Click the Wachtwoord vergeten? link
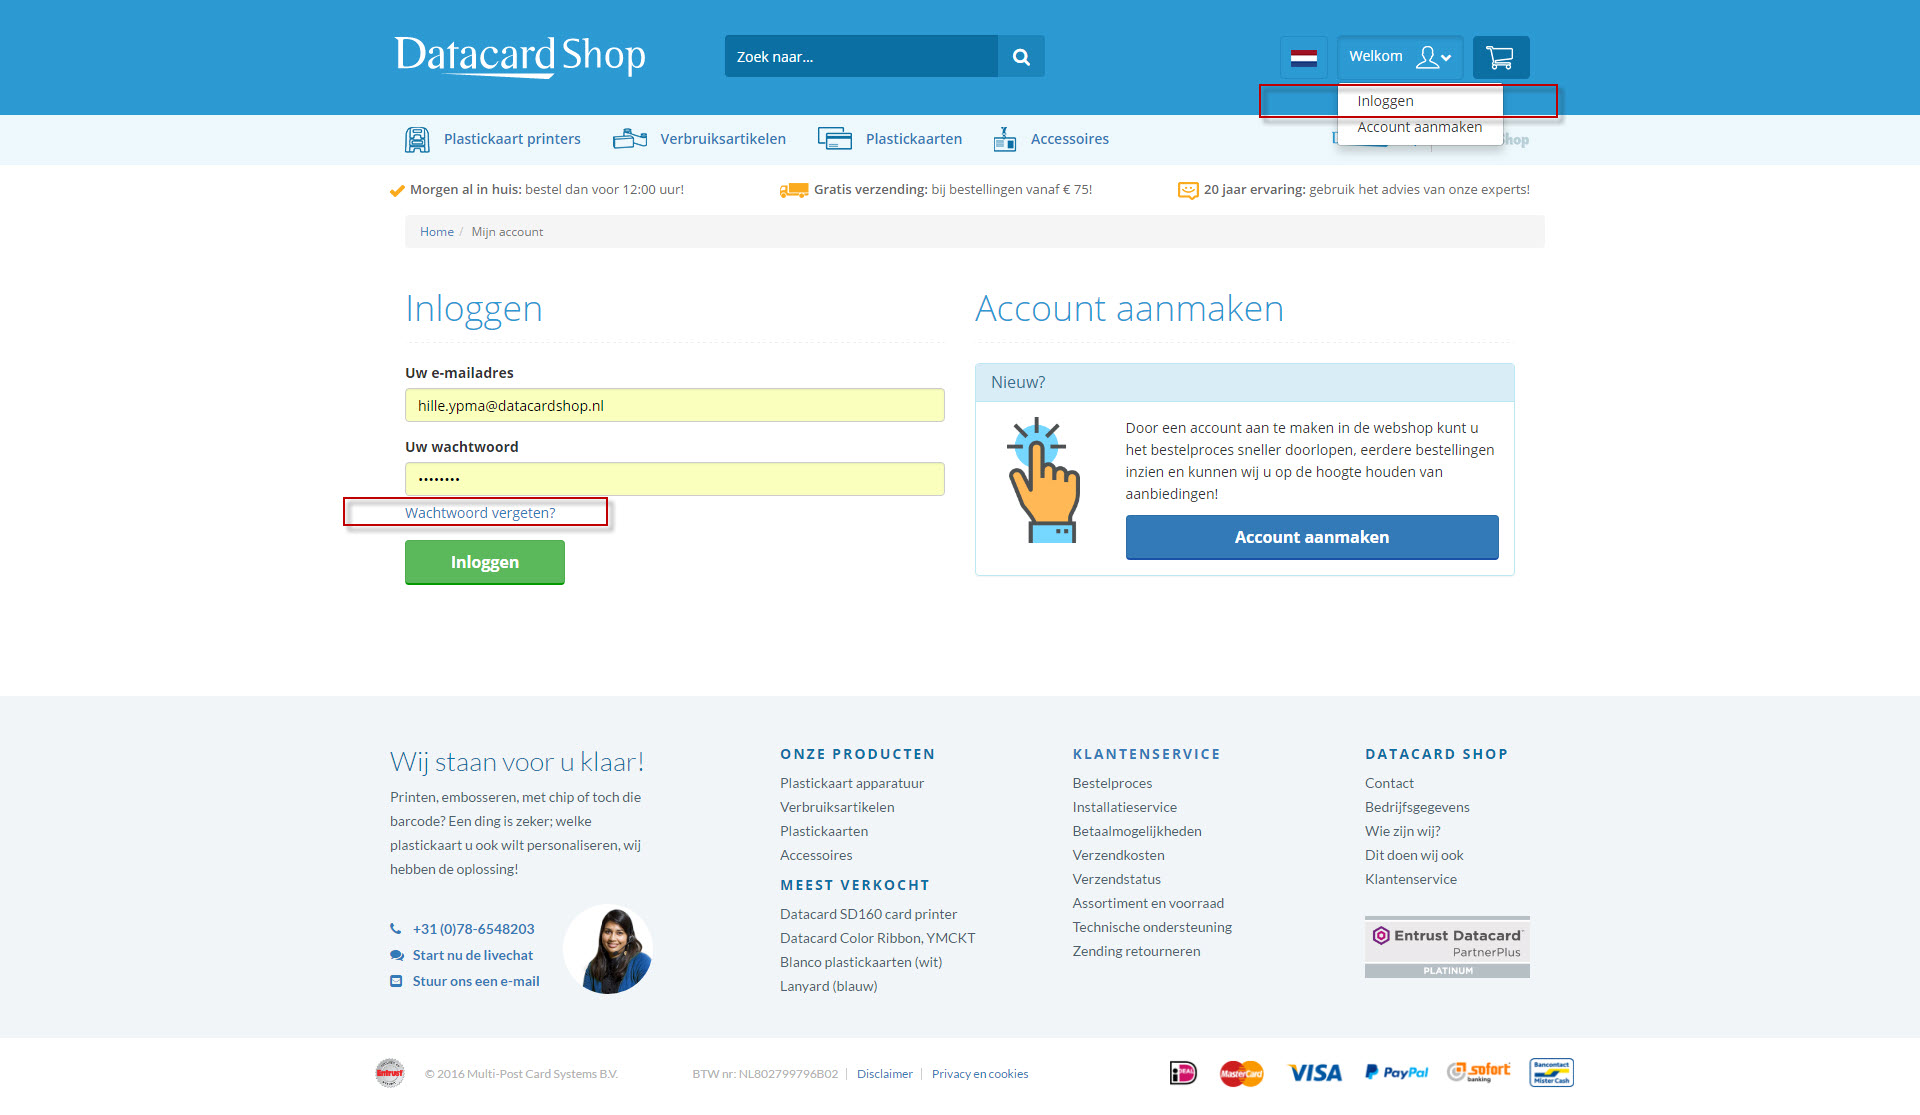 [x=480, y=513]
